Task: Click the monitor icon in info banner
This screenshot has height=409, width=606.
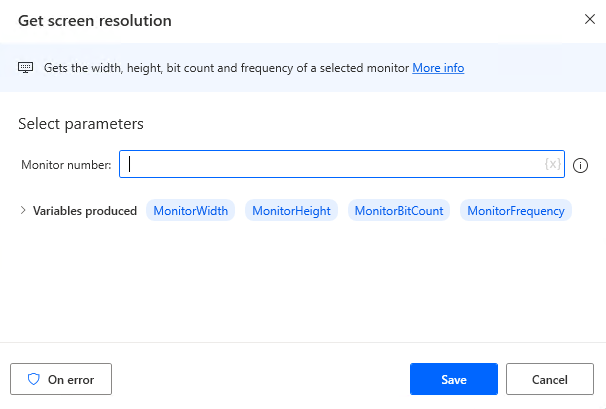Action: (26, 68)
